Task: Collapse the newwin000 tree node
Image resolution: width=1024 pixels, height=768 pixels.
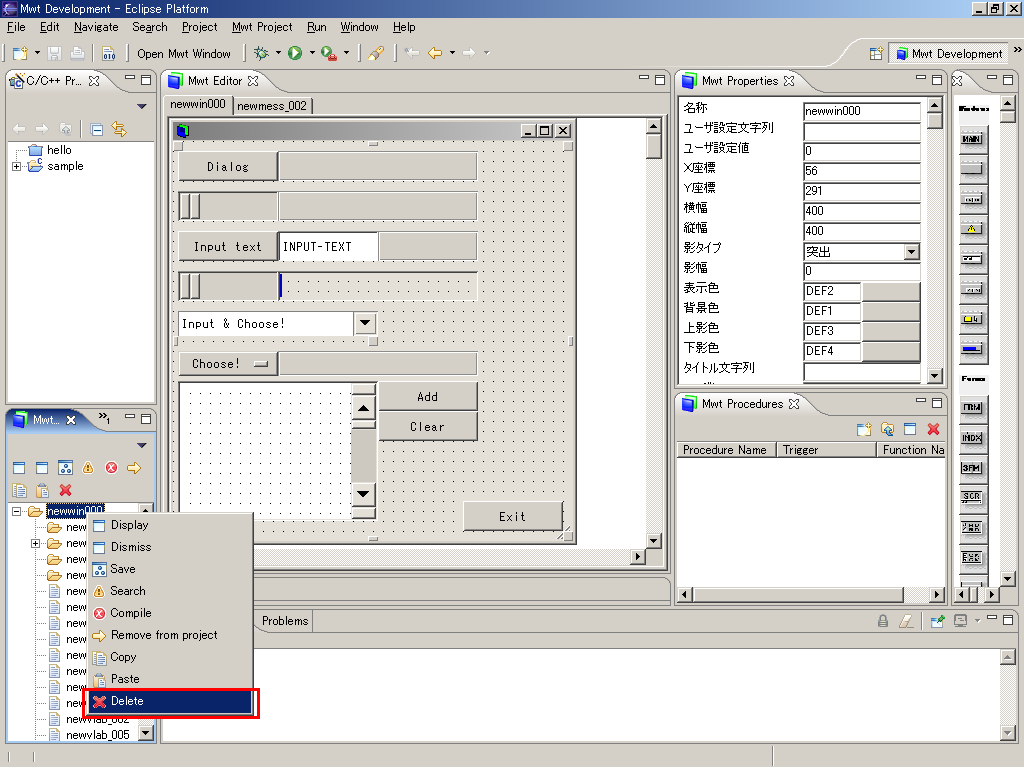Action: click(x=16, y=511)
